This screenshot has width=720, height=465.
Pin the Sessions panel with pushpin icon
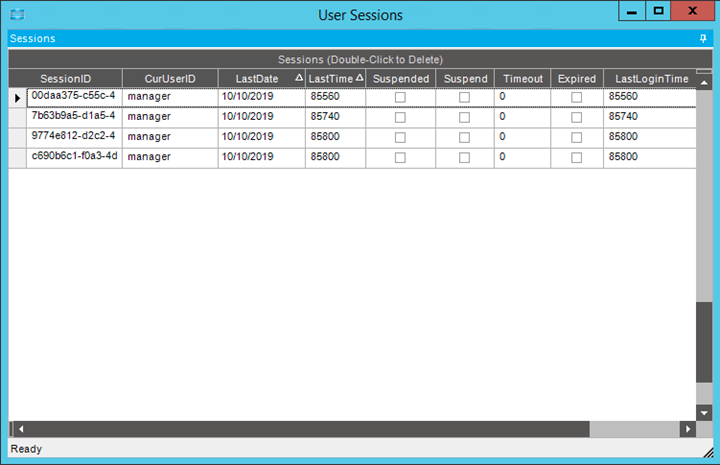(703, 39)
